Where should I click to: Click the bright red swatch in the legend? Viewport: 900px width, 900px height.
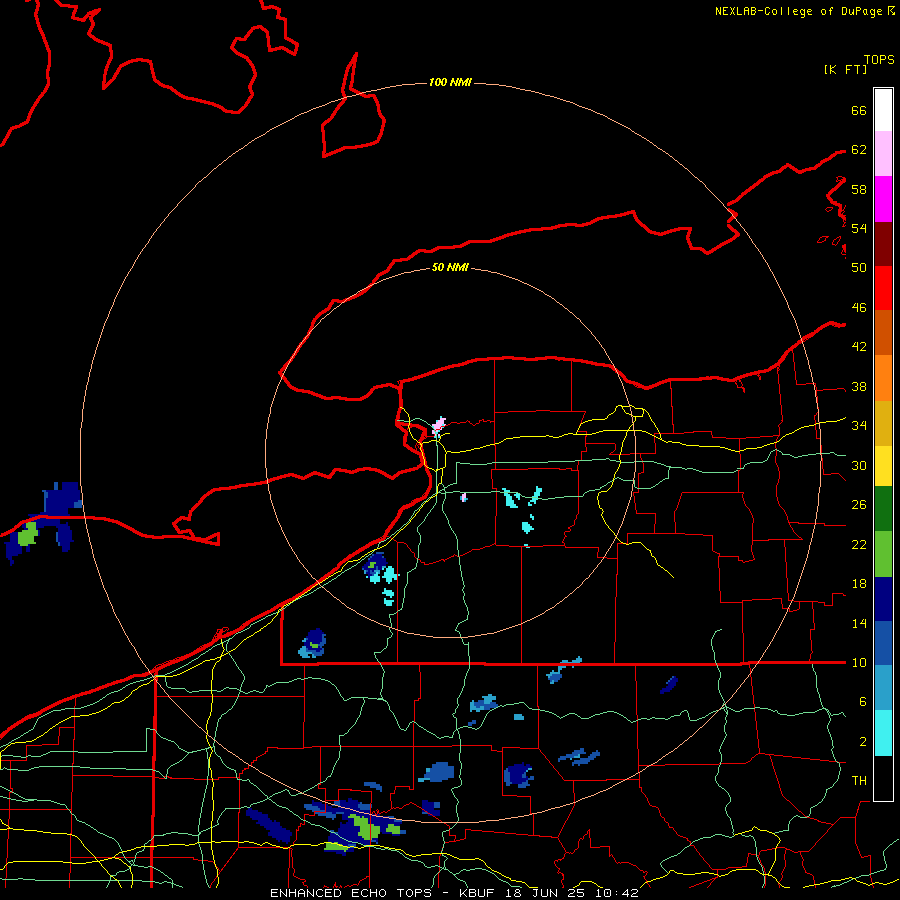(x=883, y=288)
